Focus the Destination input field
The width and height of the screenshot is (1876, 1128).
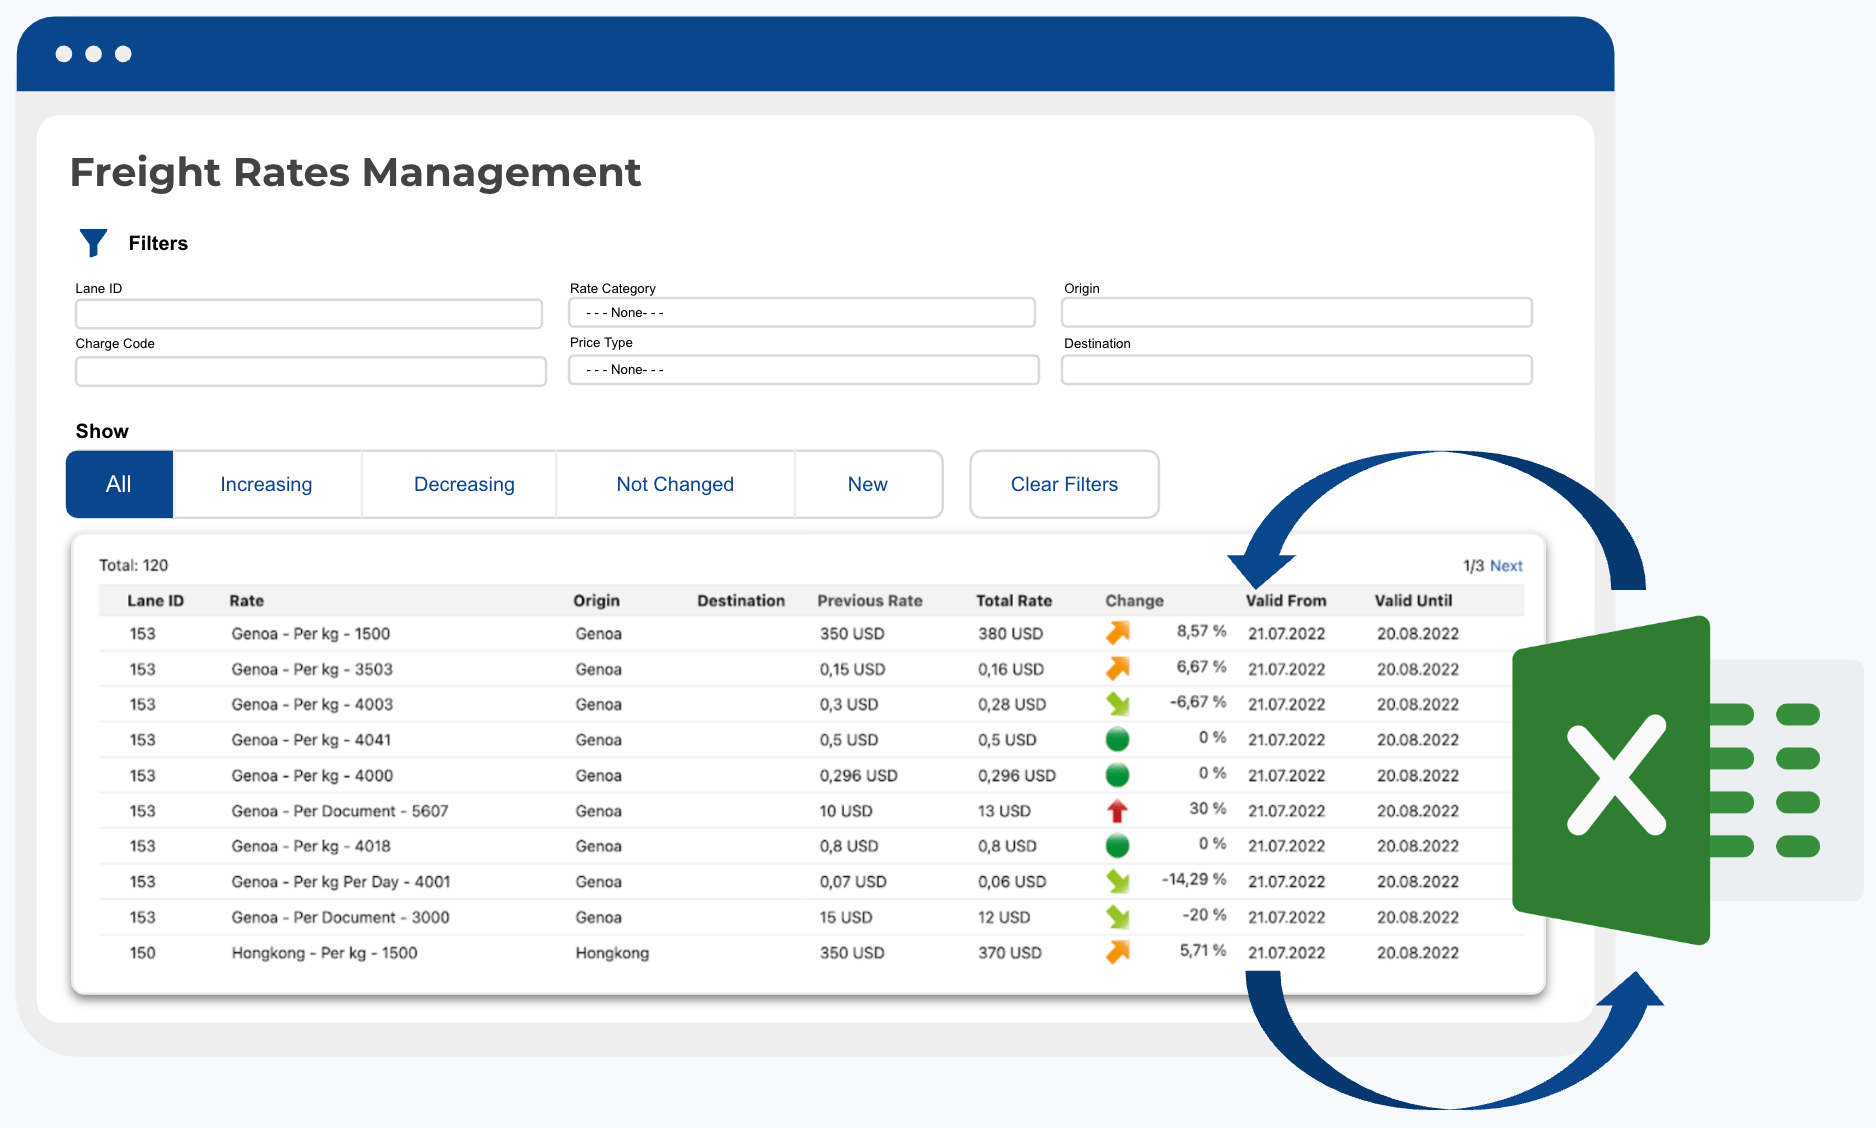(1297, 370)
